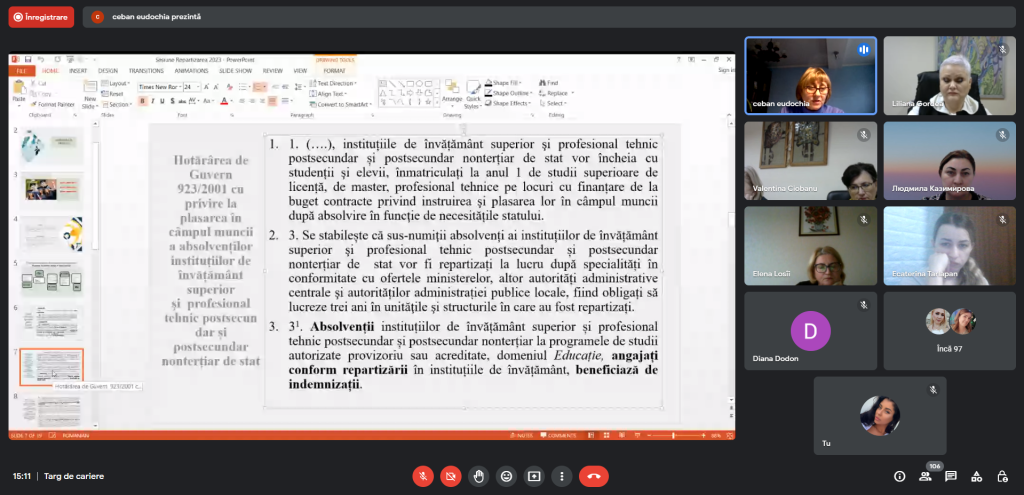Open the Layout dropdown in Slides group
Screen dimensions: 1024x495
pyautogui.click(x=118, y=84)
